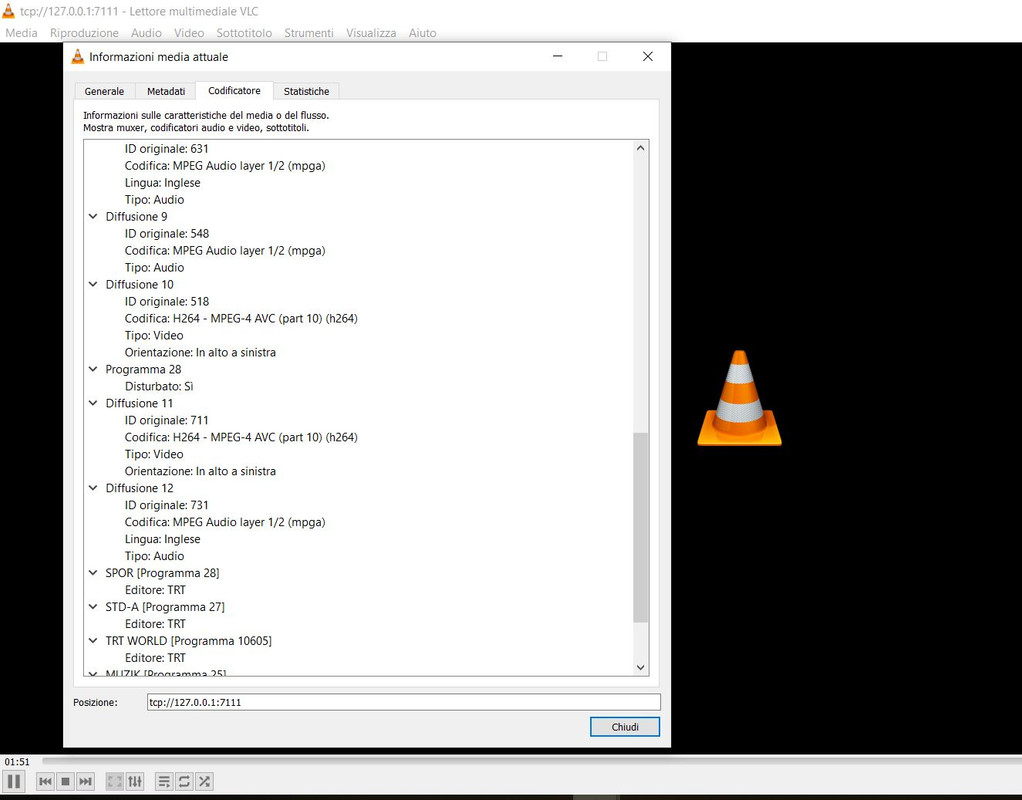The image size is (1022, 800).
Task: Pause playback with the pause button
Action: pos(14,781)
